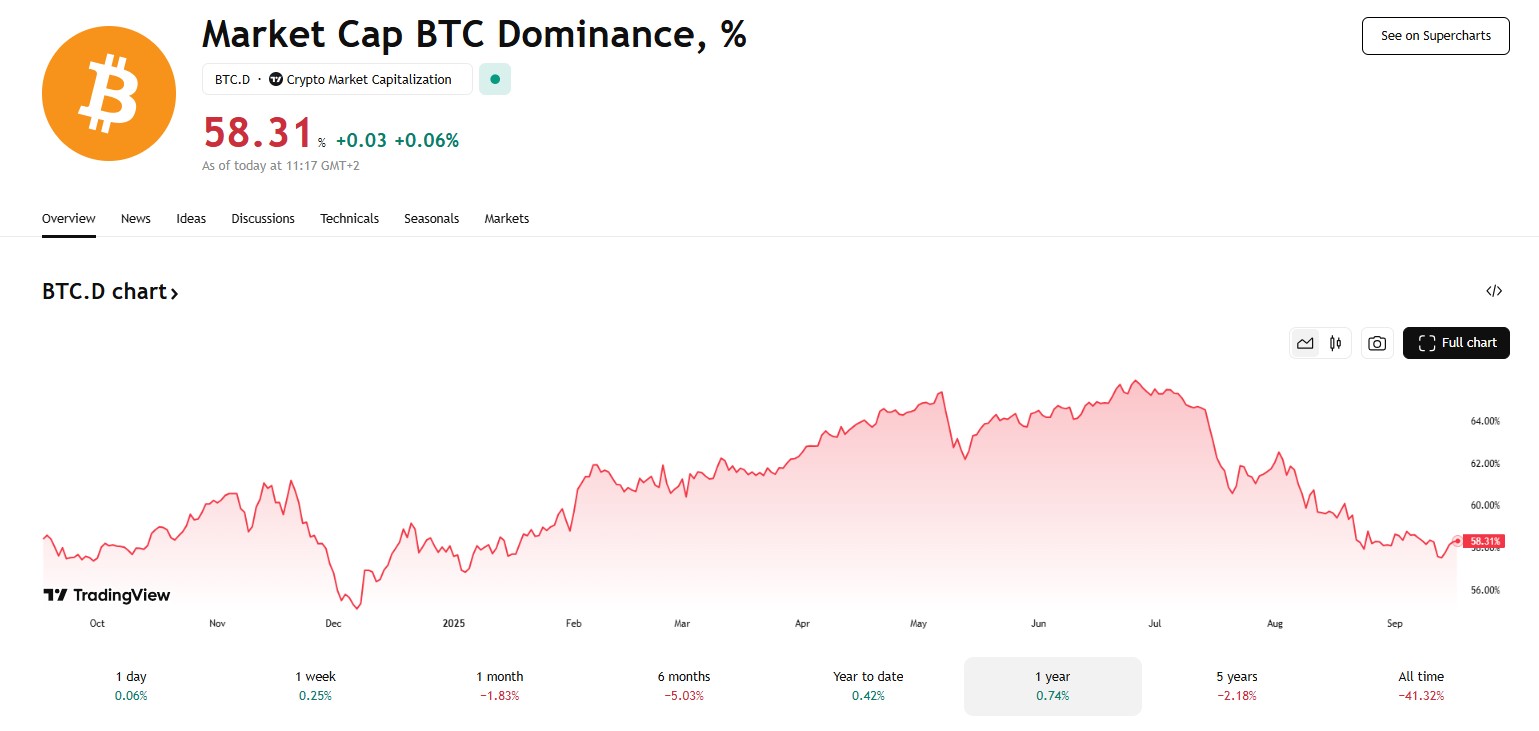Click the TradingView logo on the chart

[106, 595]
